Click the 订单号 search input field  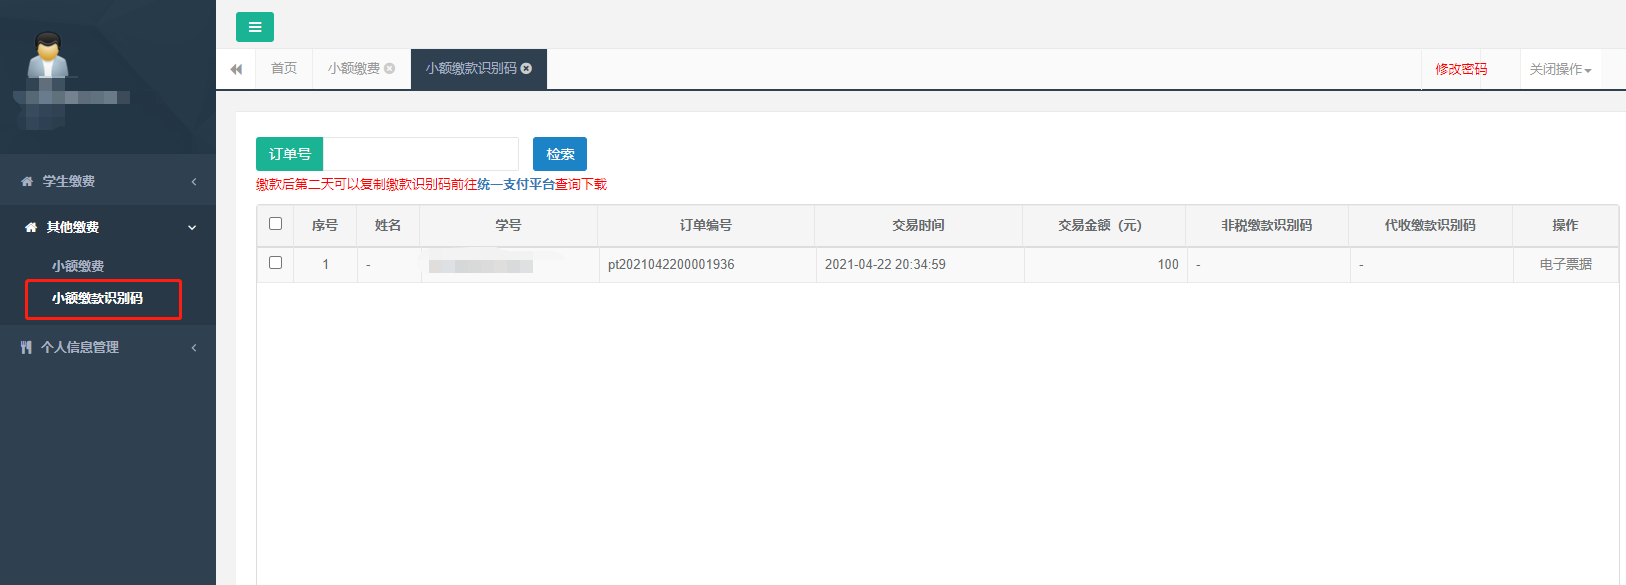click(x=420, y=154)
